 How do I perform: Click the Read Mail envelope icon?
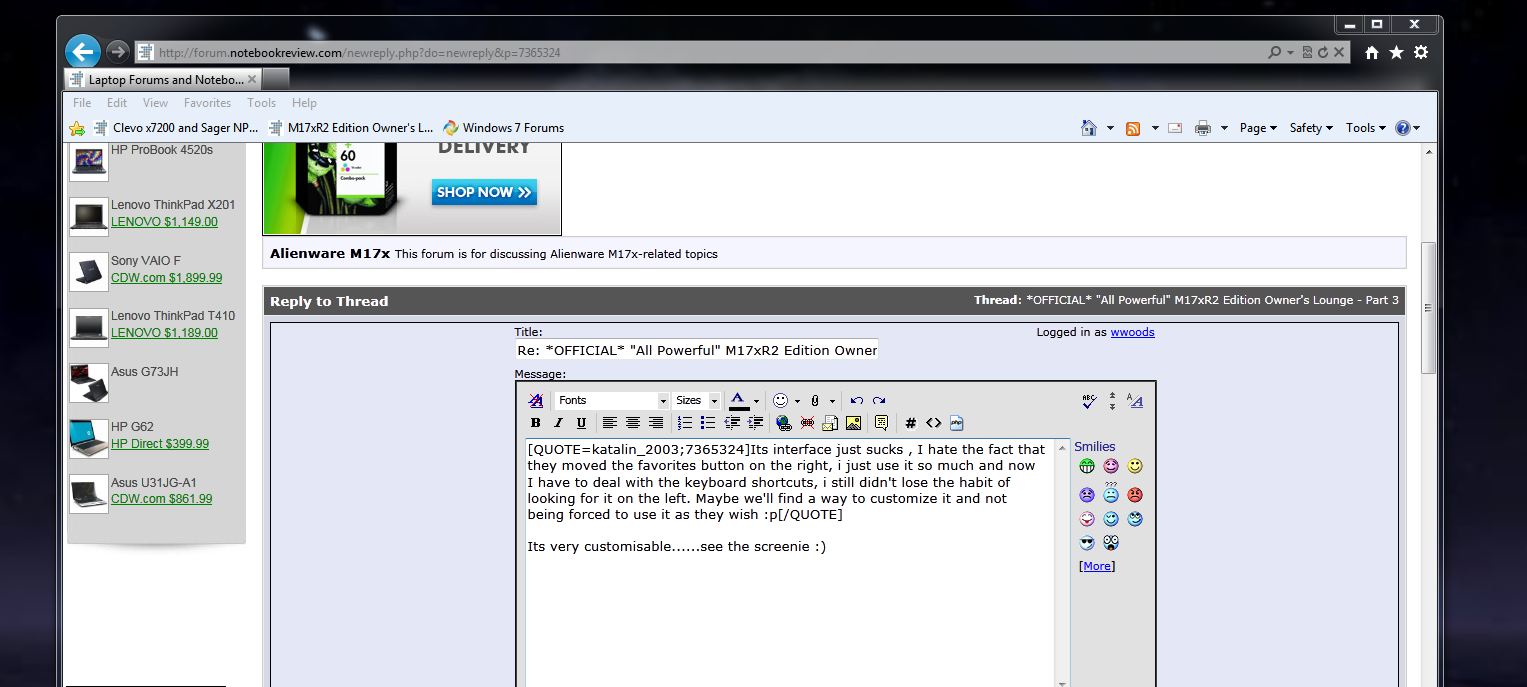coord(1175,128)
